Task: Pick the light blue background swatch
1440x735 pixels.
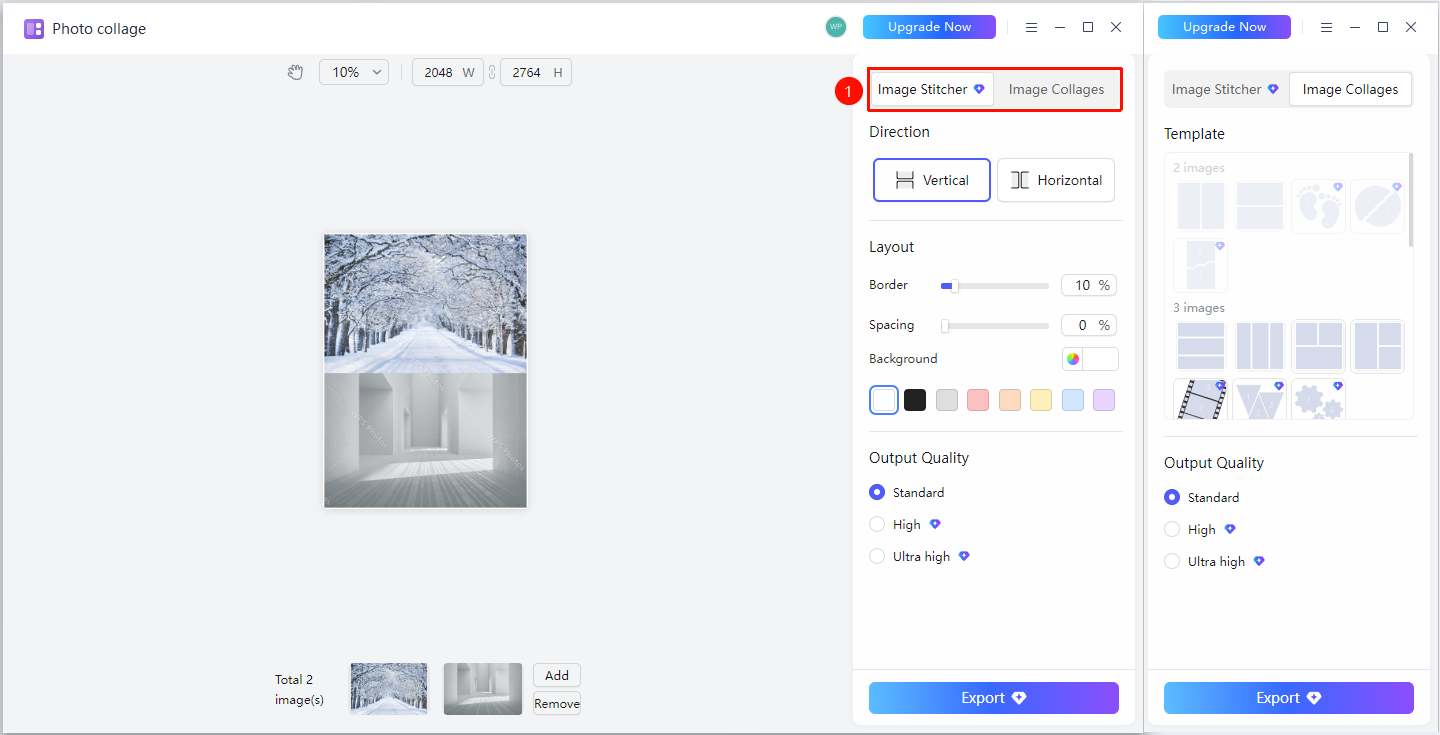Action: [x=1073, y=400]
